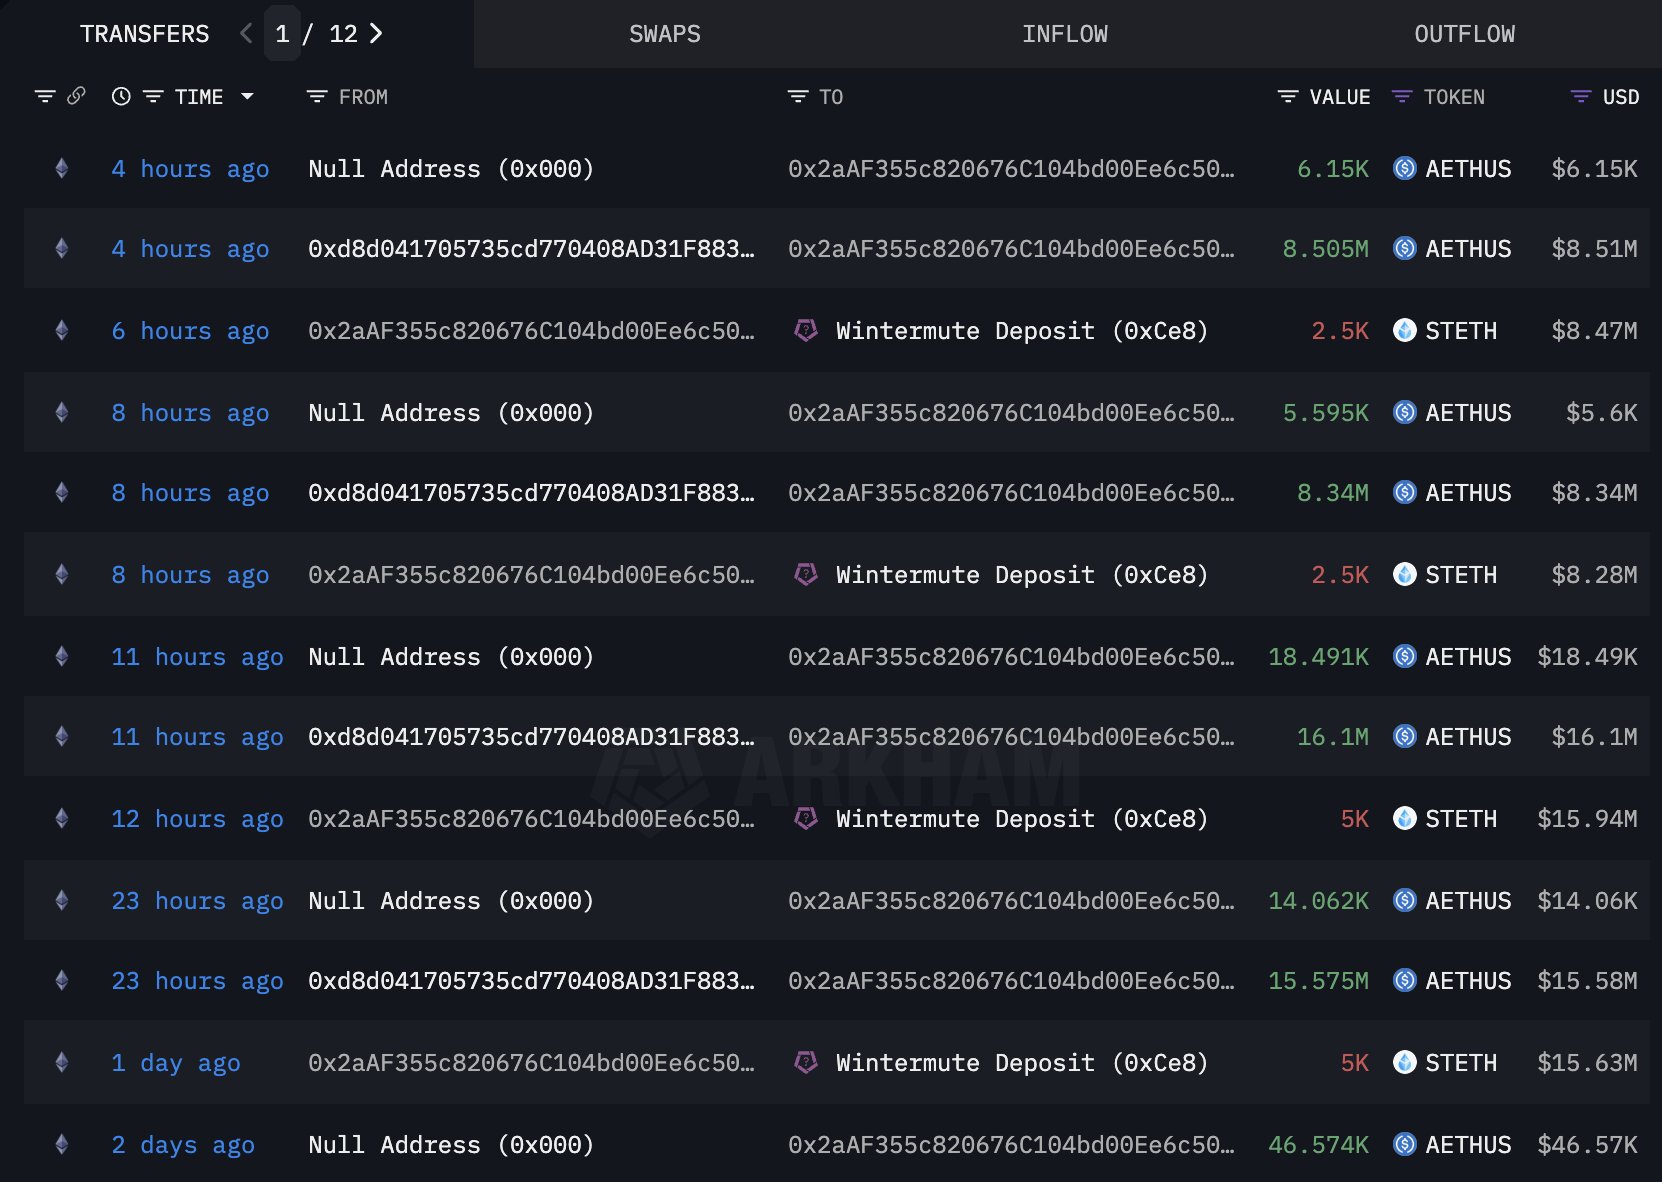Click STETH token icon on $8.47M row
This screenshot has height=1182, width=1662.
[x=1405, y=330]
